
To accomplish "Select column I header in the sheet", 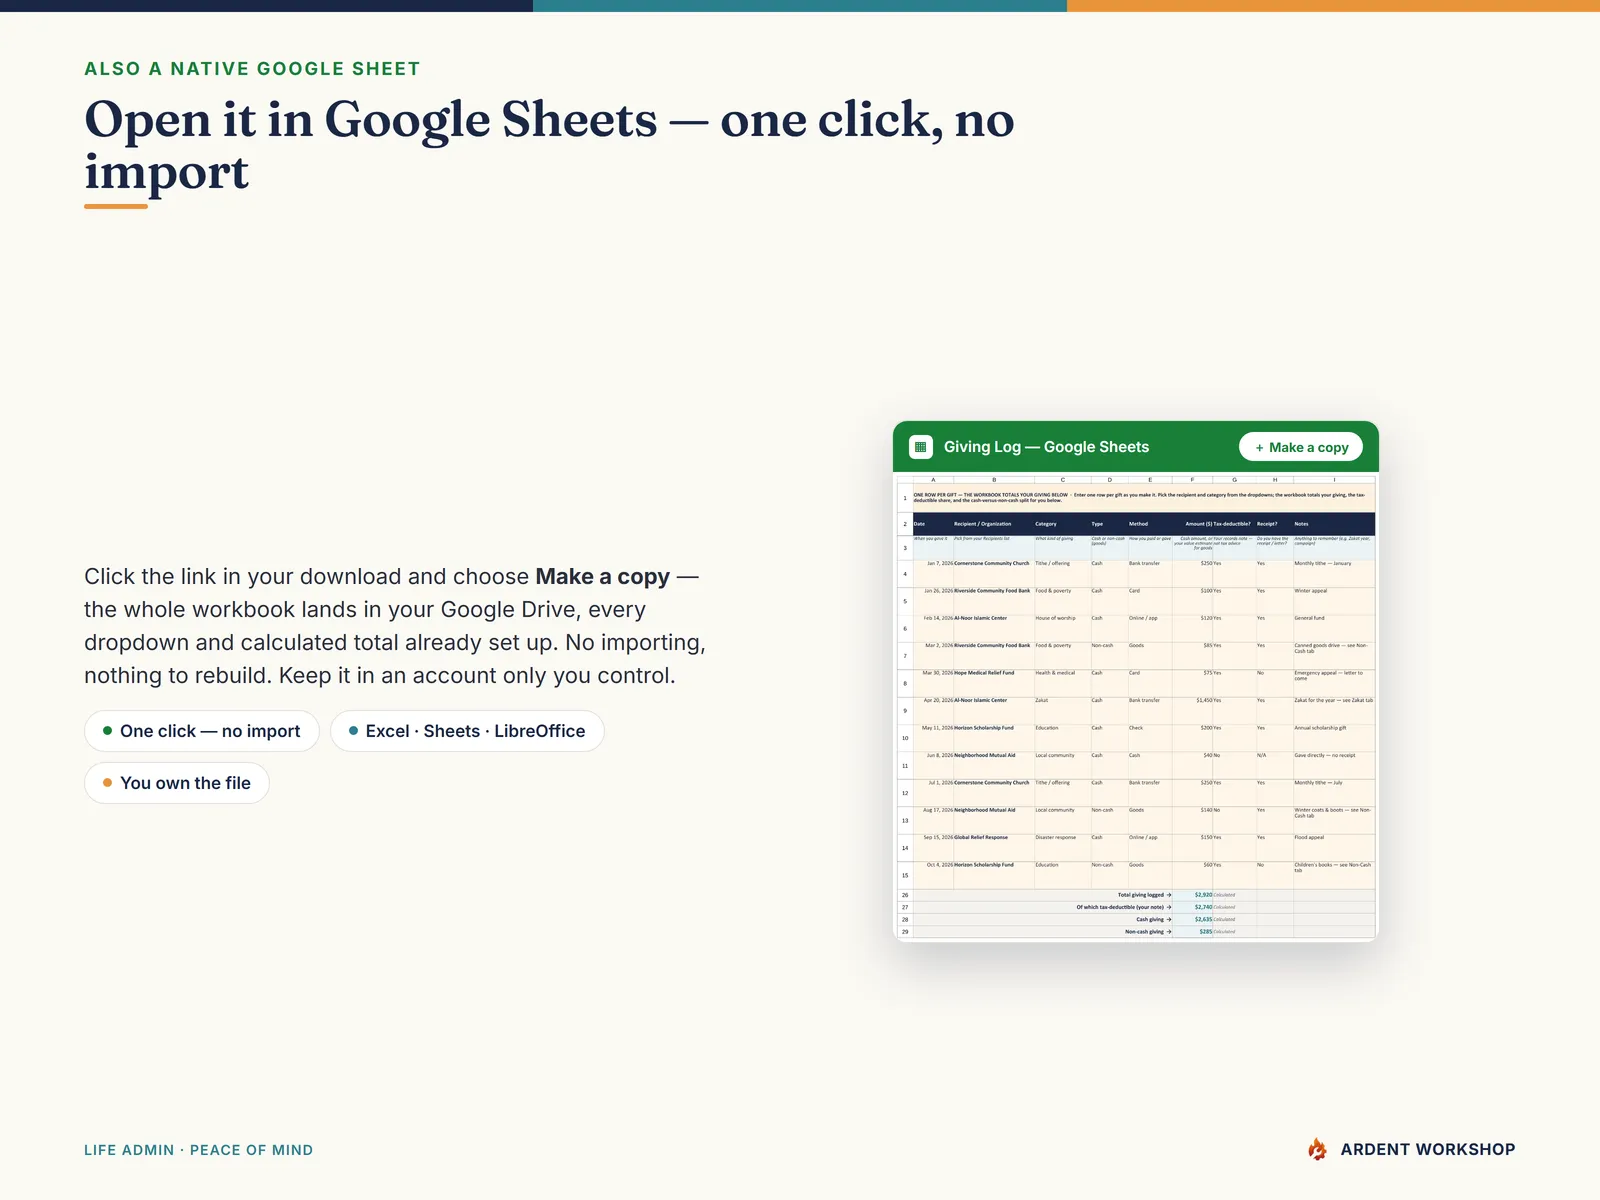I will click(1334, 480).
